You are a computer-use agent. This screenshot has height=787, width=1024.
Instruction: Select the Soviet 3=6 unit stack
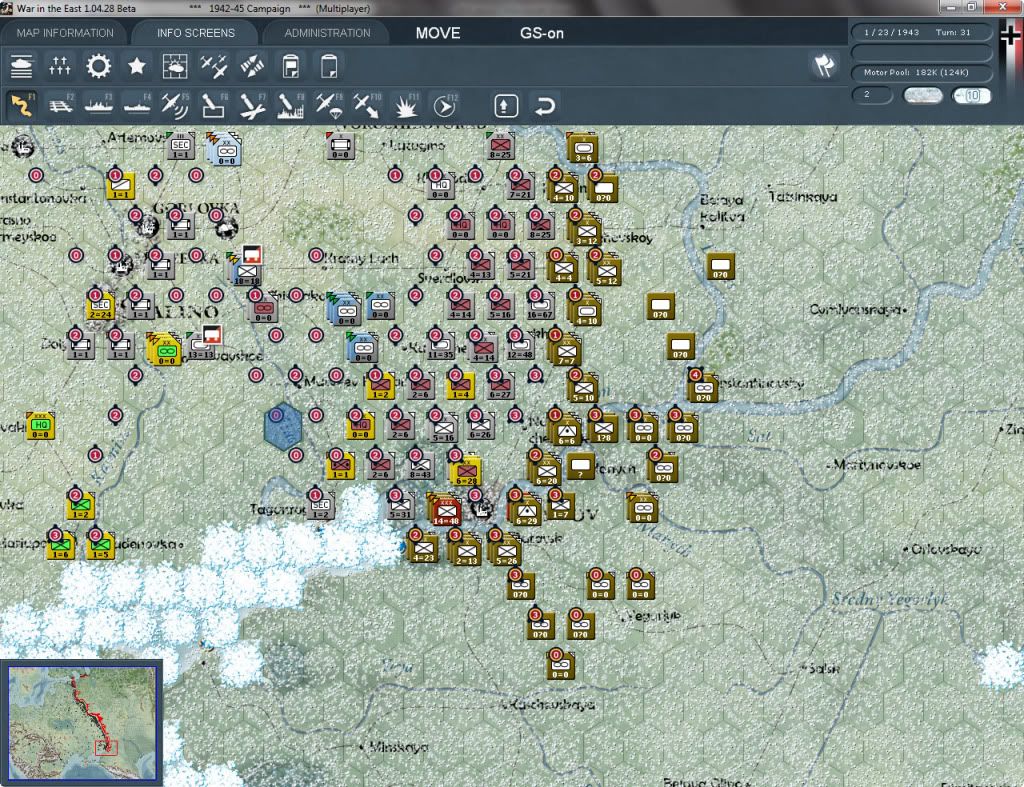click(583, 149)
